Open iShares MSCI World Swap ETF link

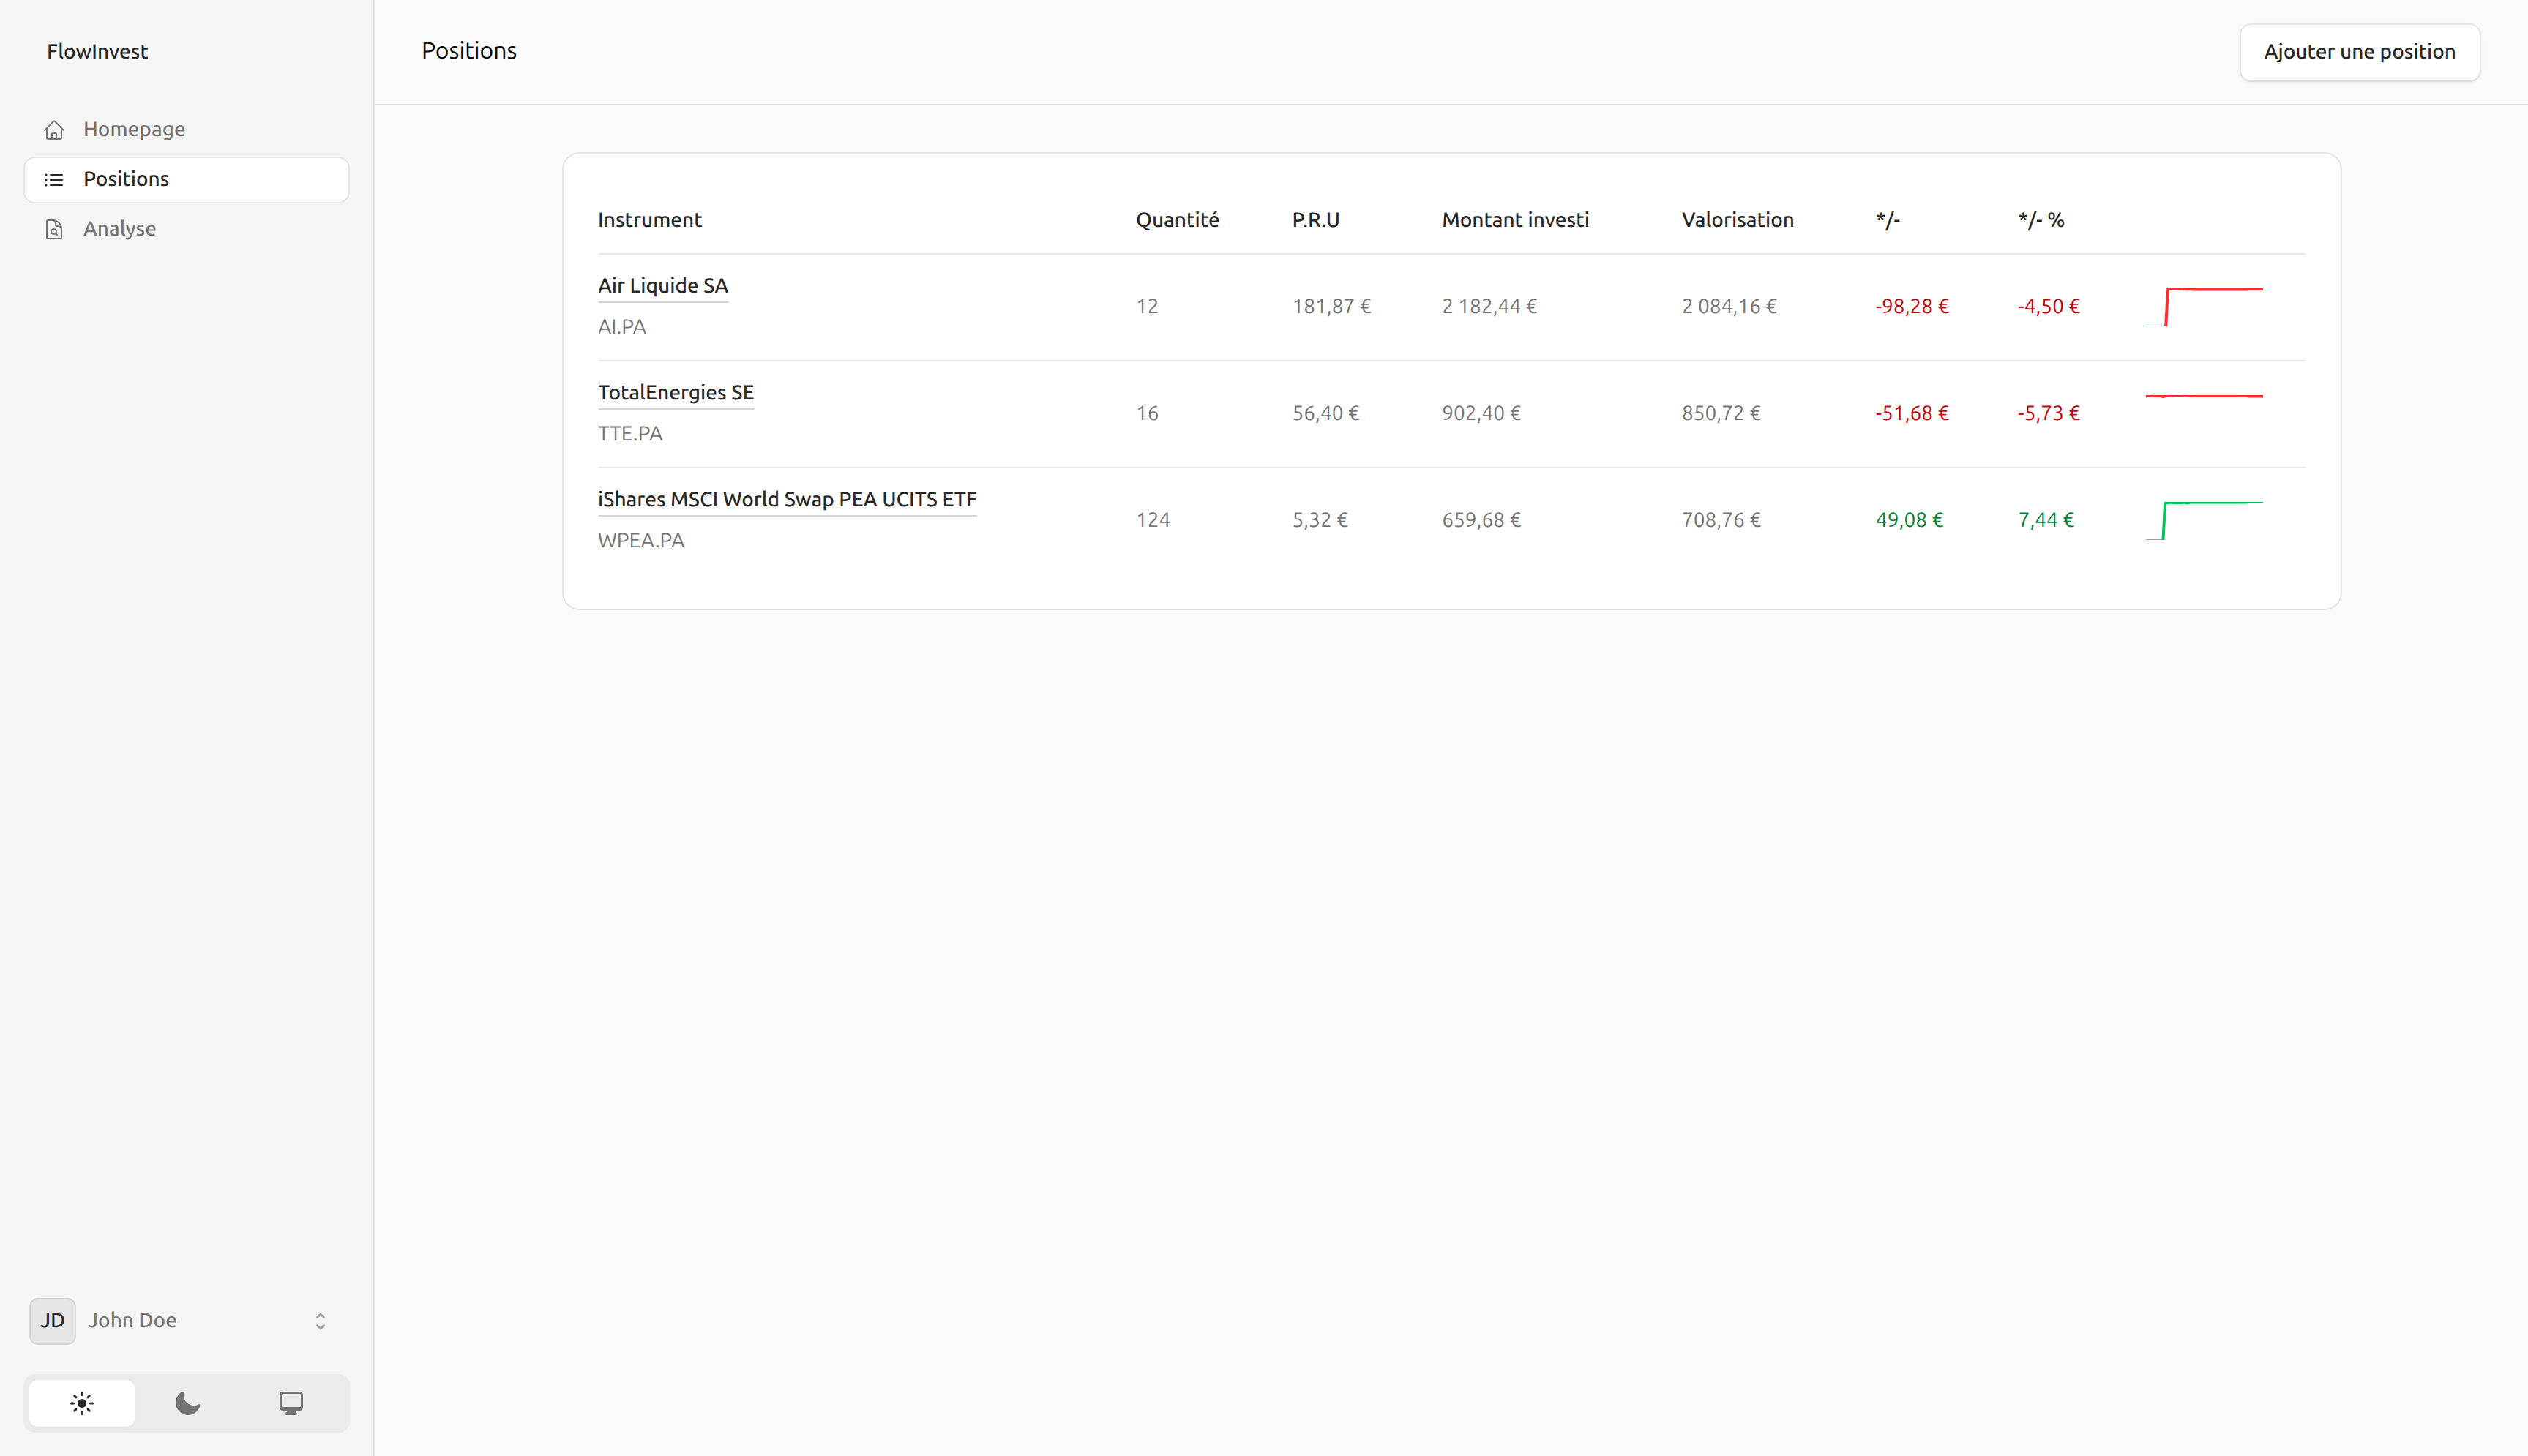[786, 499]
